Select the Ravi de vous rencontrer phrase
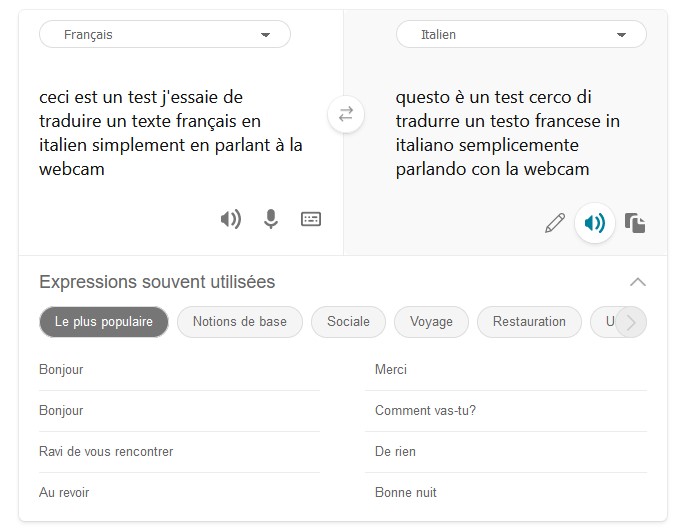This screenshot has width=685, height=531. tap(106, 452)
